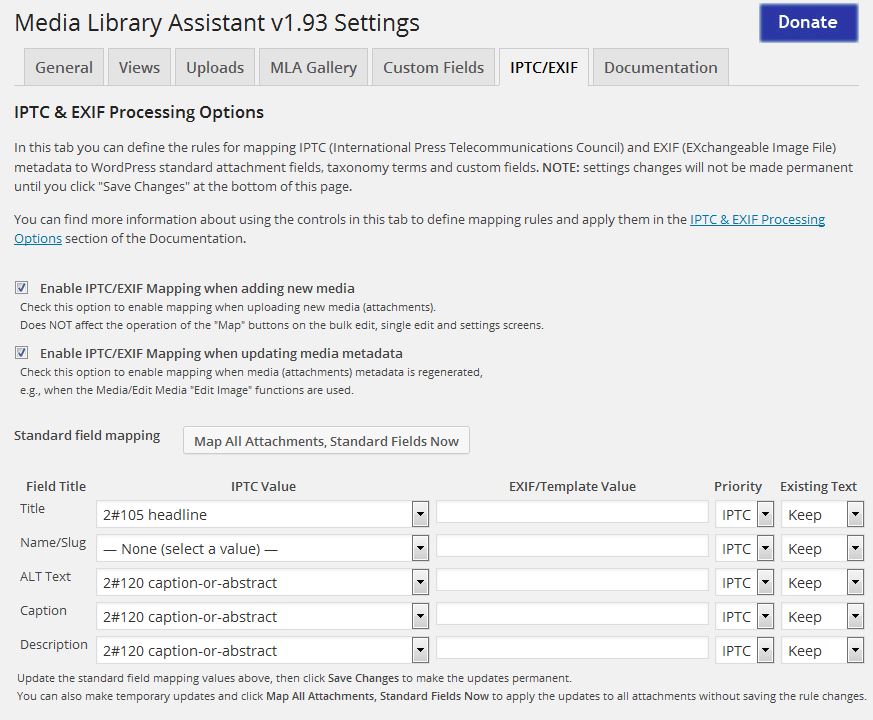Image resolution: width=873 pixels, height=720 pixels.
Task: Click the Media Library Assistant v1.93 Settings title
Action: point(217,23)
